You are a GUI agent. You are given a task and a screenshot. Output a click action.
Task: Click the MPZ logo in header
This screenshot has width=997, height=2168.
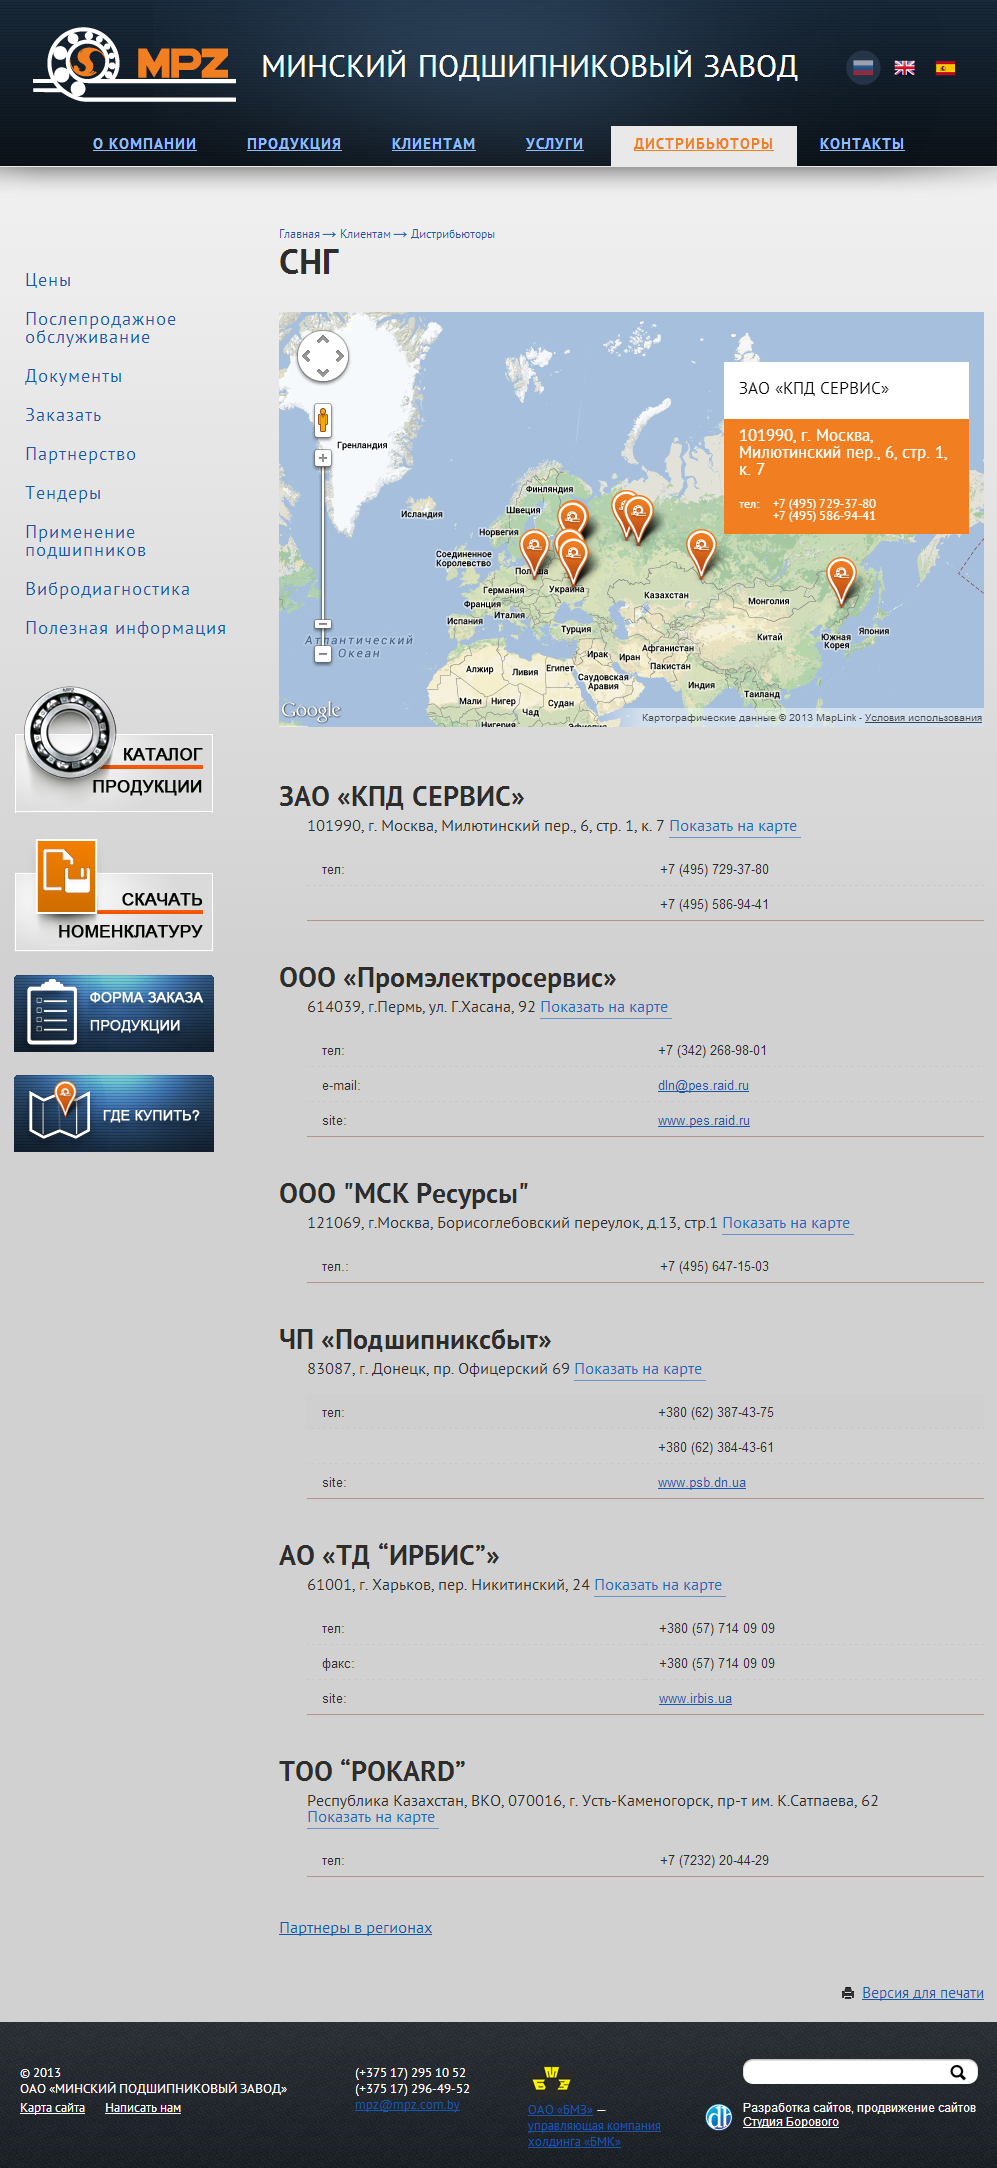[x=134, y=64]
